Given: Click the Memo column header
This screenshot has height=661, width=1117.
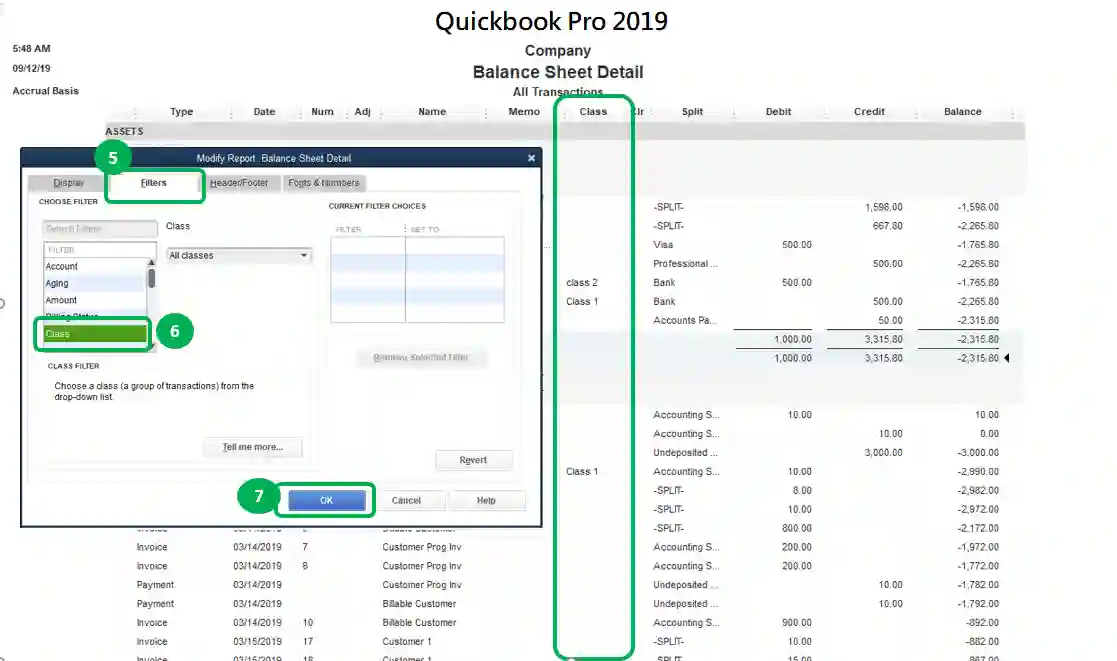Looking at the screenshot, I should click(524, 112).
